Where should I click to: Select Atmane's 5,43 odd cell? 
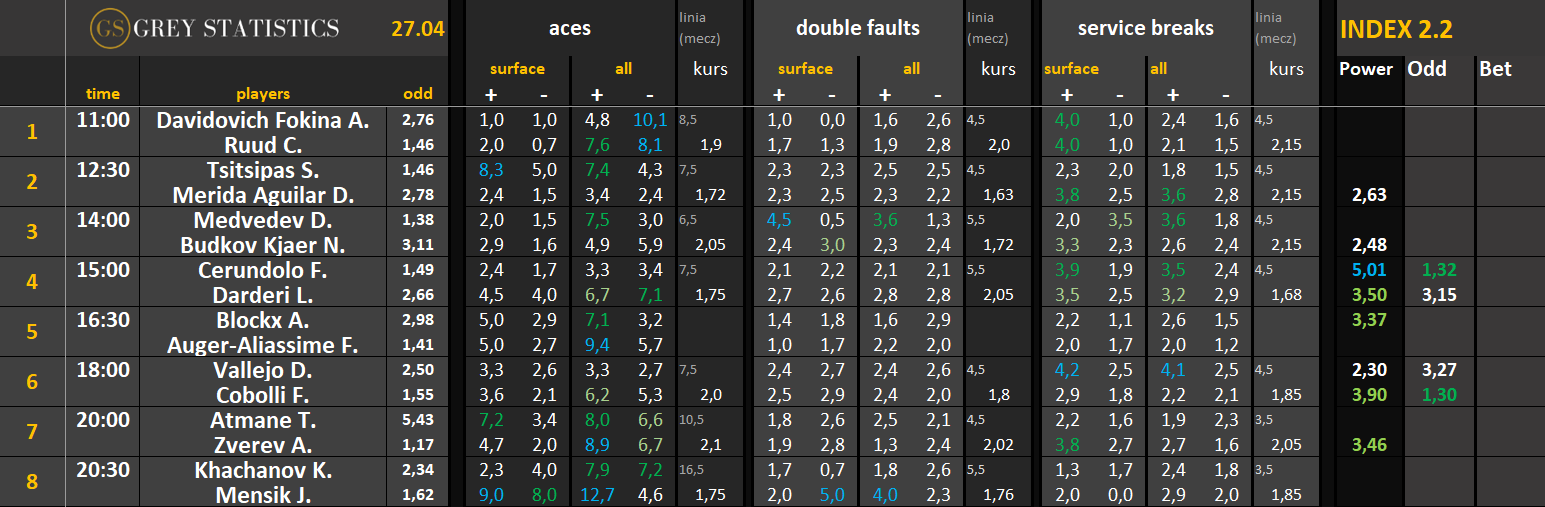[417, 420]
